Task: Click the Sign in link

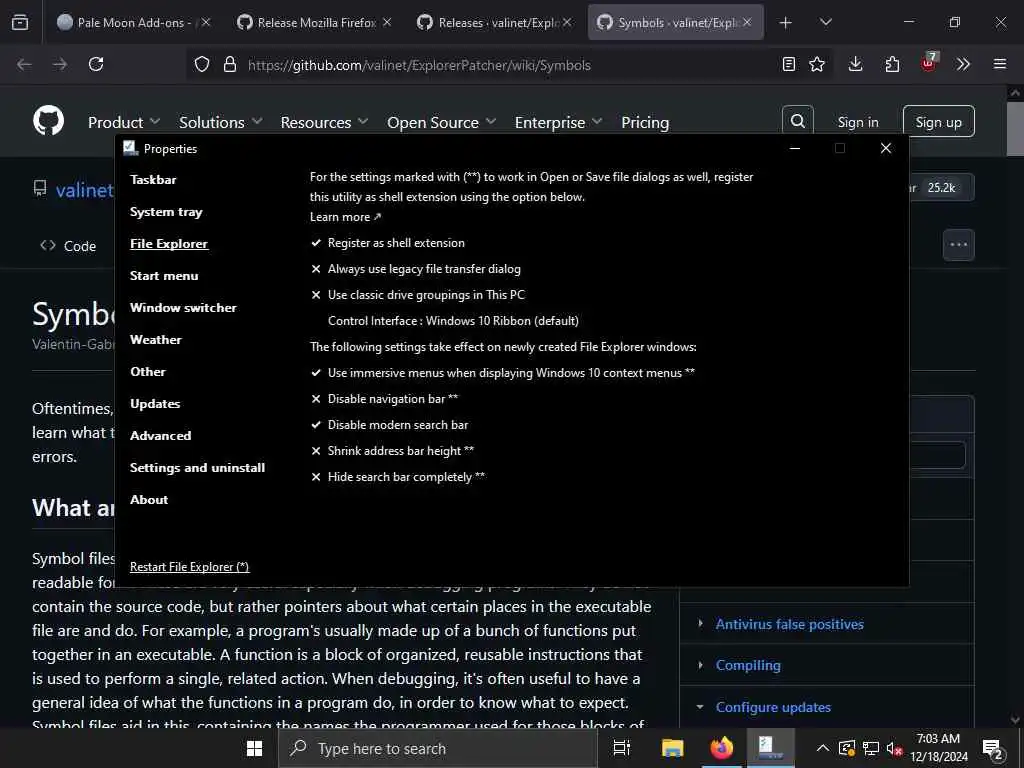Action: click(858, 122)
